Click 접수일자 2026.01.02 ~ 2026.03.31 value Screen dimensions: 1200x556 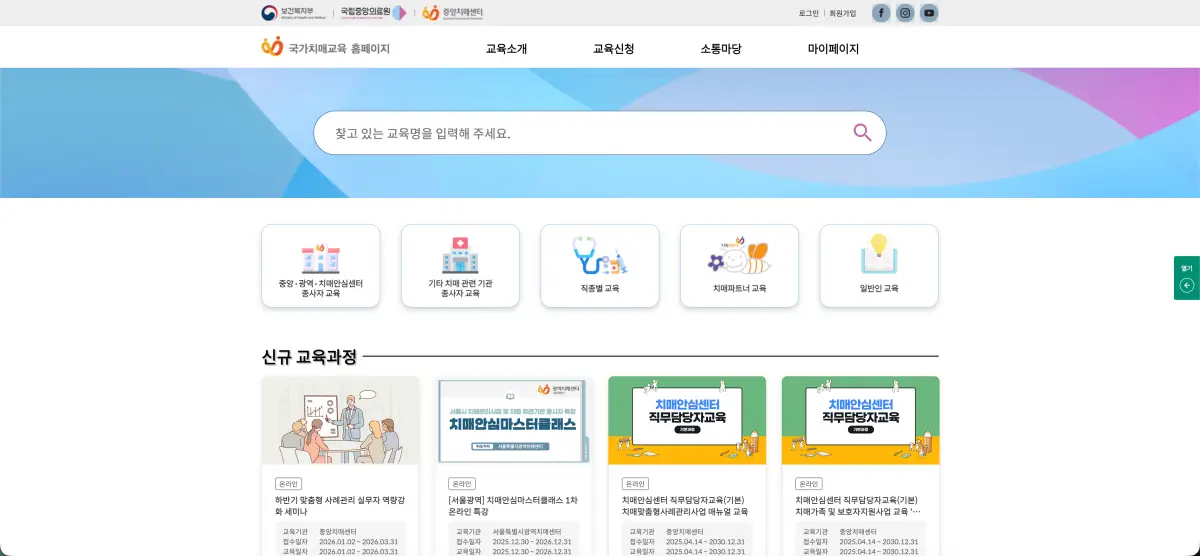pyautogui.click(x=358, y=541)
